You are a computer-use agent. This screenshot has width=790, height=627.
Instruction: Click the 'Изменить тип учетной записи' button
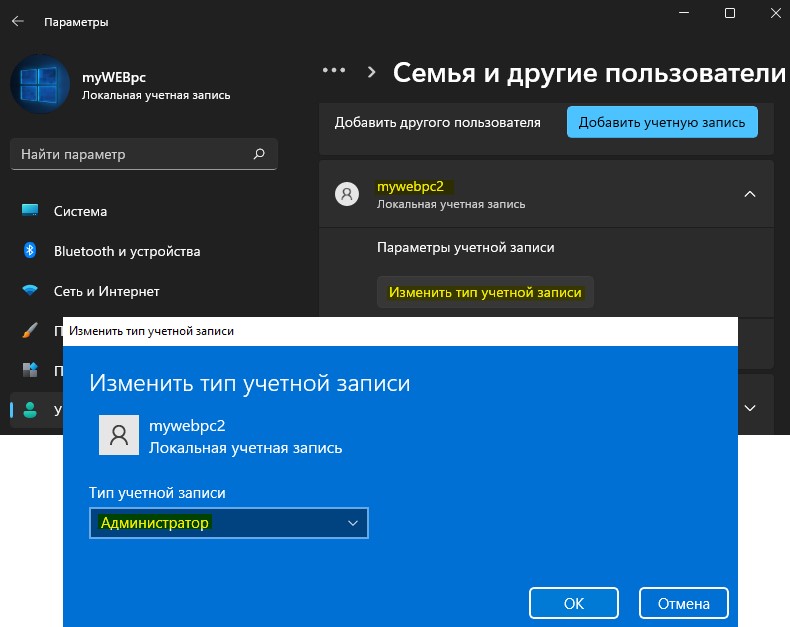(485, 292)
